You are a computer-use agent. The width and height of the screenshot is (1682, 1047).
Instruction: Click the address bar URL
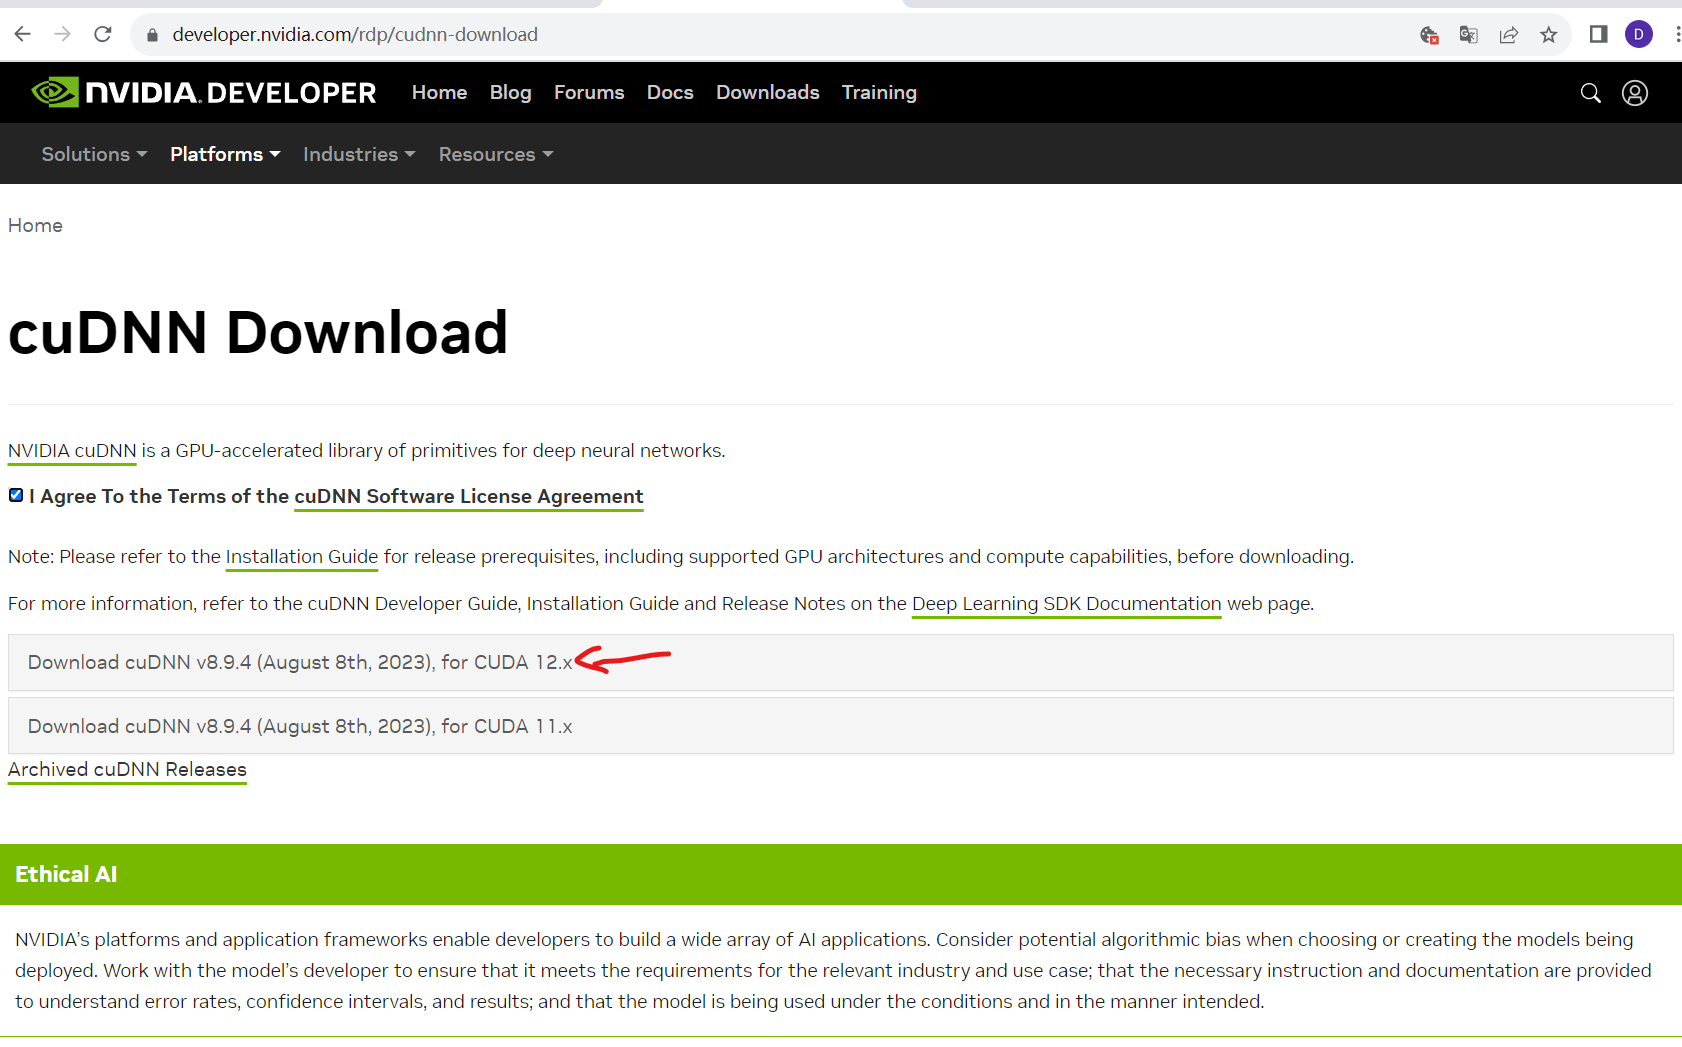[x=355, y=35]
